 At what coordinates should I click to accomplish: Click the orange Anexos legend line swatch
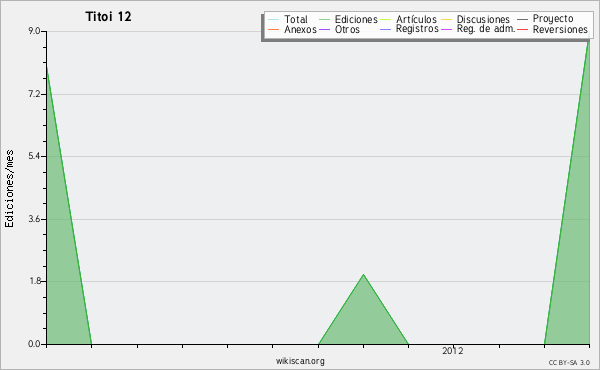[274, 29]
